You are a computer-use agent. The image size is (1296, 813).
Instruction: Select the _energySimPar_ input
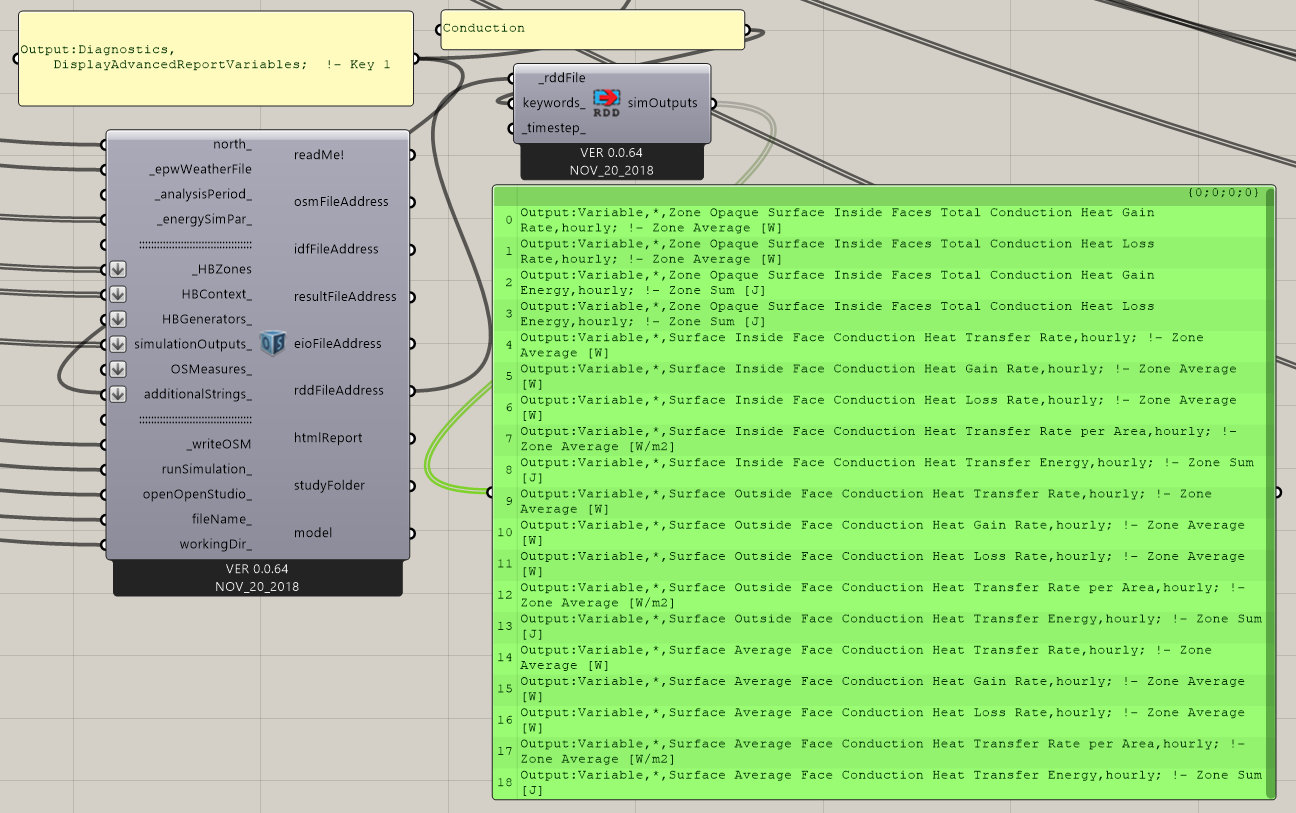pyautogui.click(x=204, y=219)
